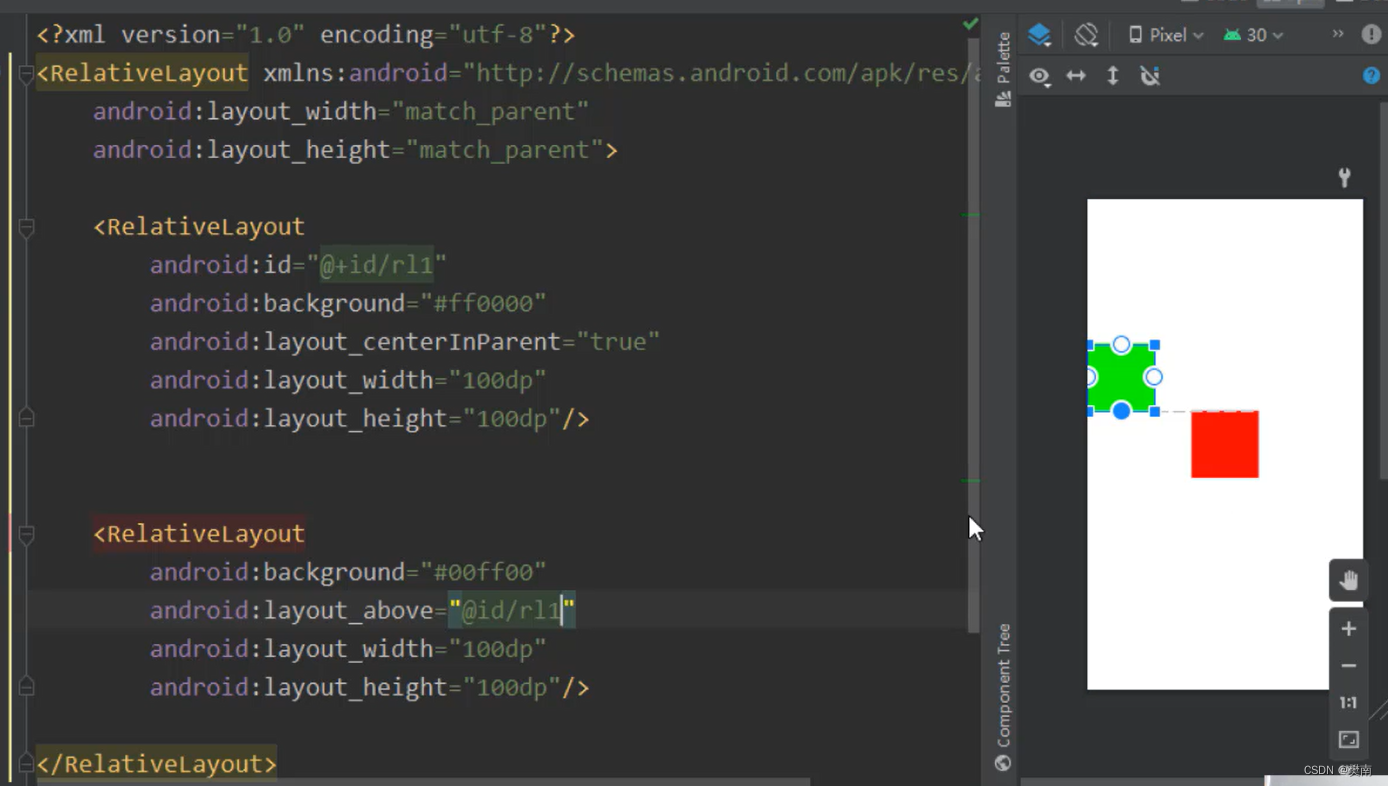Click the warnings exclamation icon
The image size is (1388, 786).
coord(1371,35)
